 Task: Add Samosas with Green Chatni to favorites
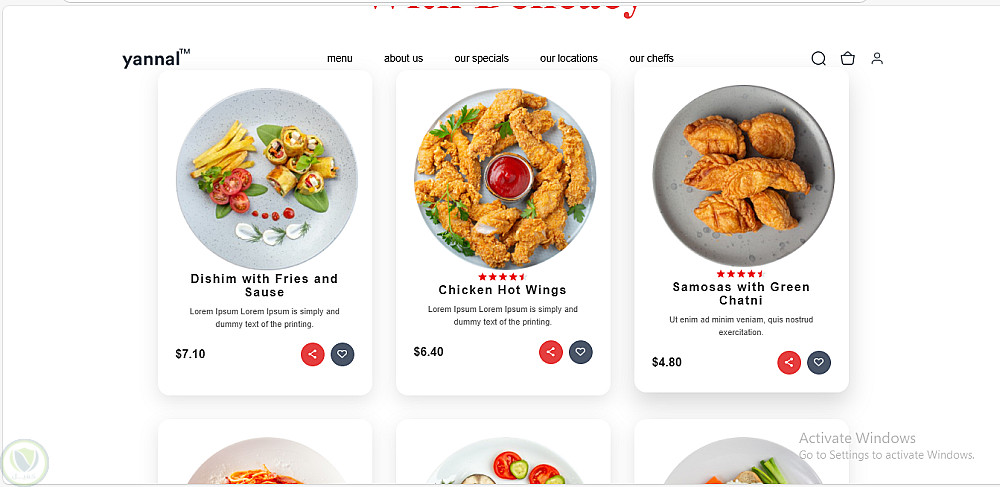(819, 363)
